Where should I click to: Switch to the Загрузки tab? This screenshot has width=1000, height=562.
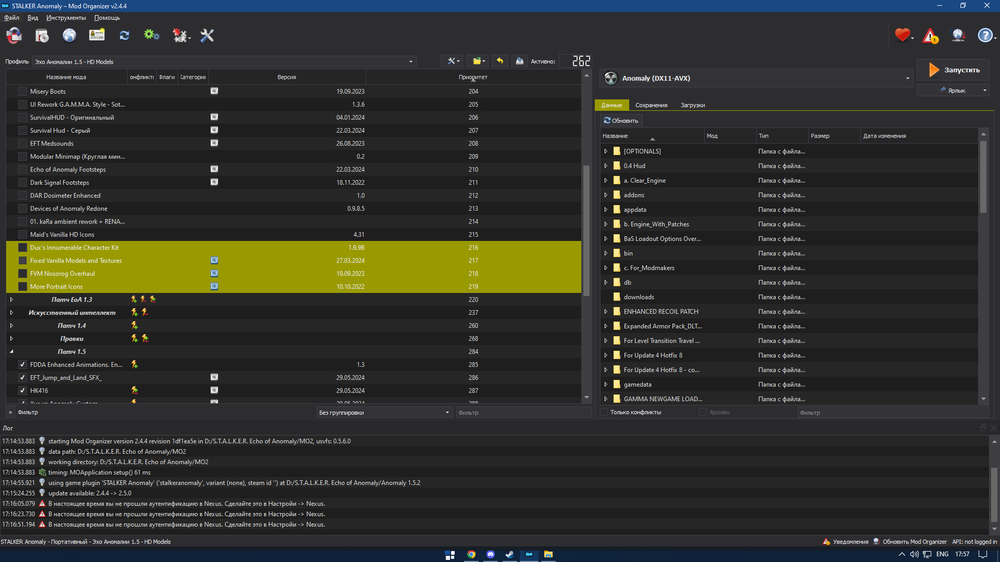click(x=693, y=105)
